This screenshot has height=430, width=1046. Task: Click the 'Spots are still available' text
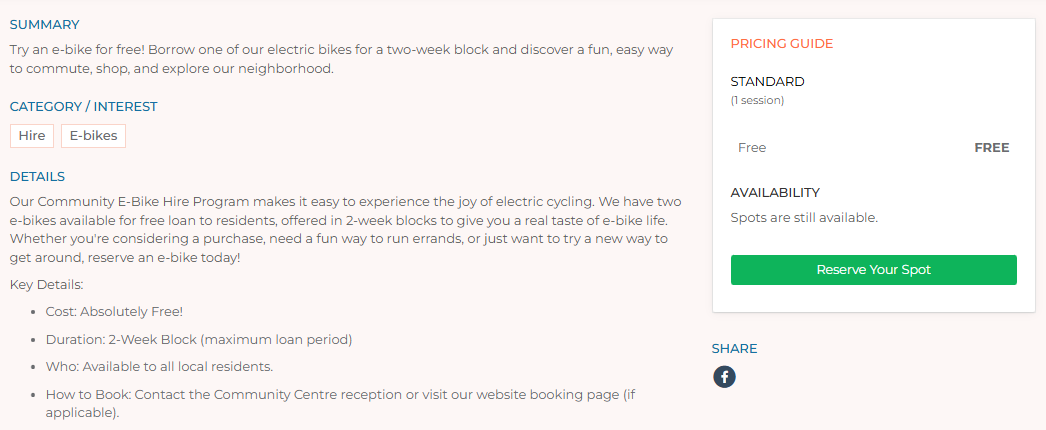click(x=804, y=217)
